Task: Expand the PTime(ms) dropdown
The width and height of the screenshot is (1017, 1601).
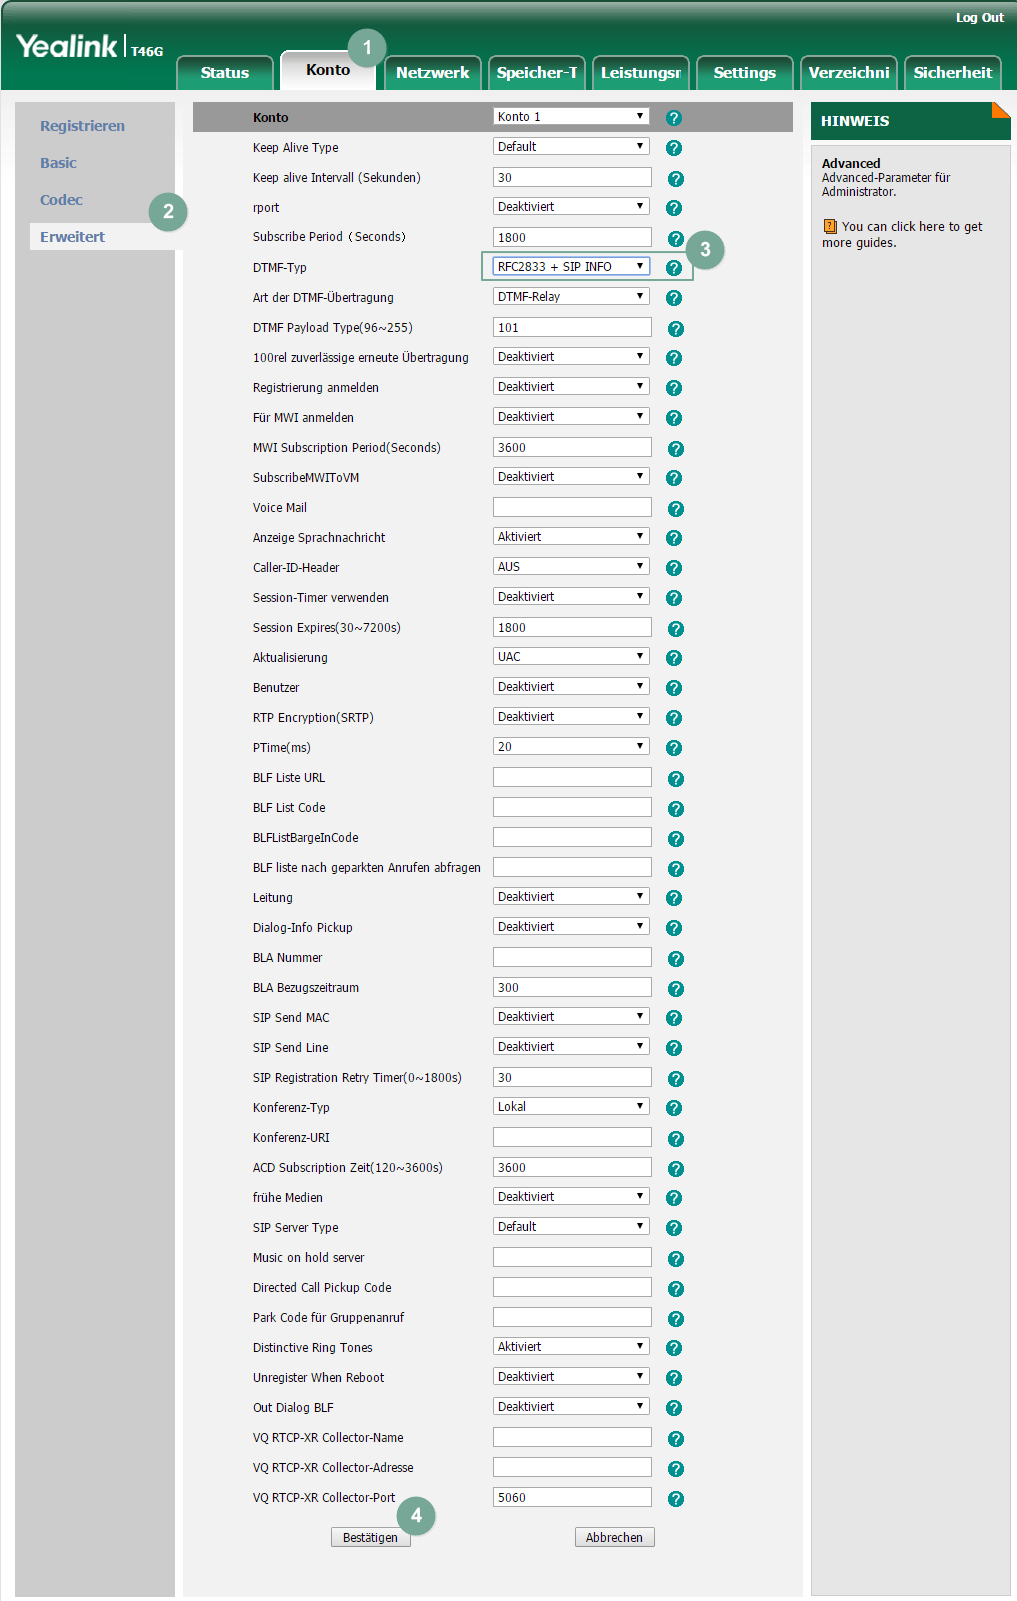Action: [571, 747]
